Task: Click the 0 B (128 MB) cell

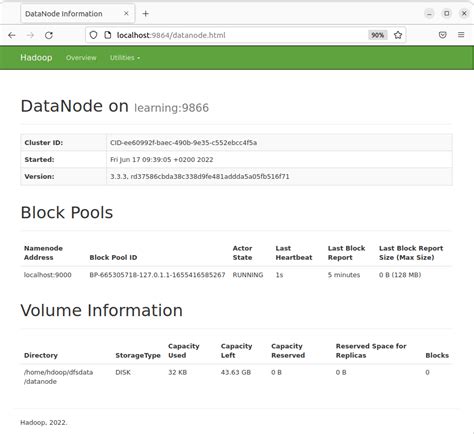Action: click(400, 275)
